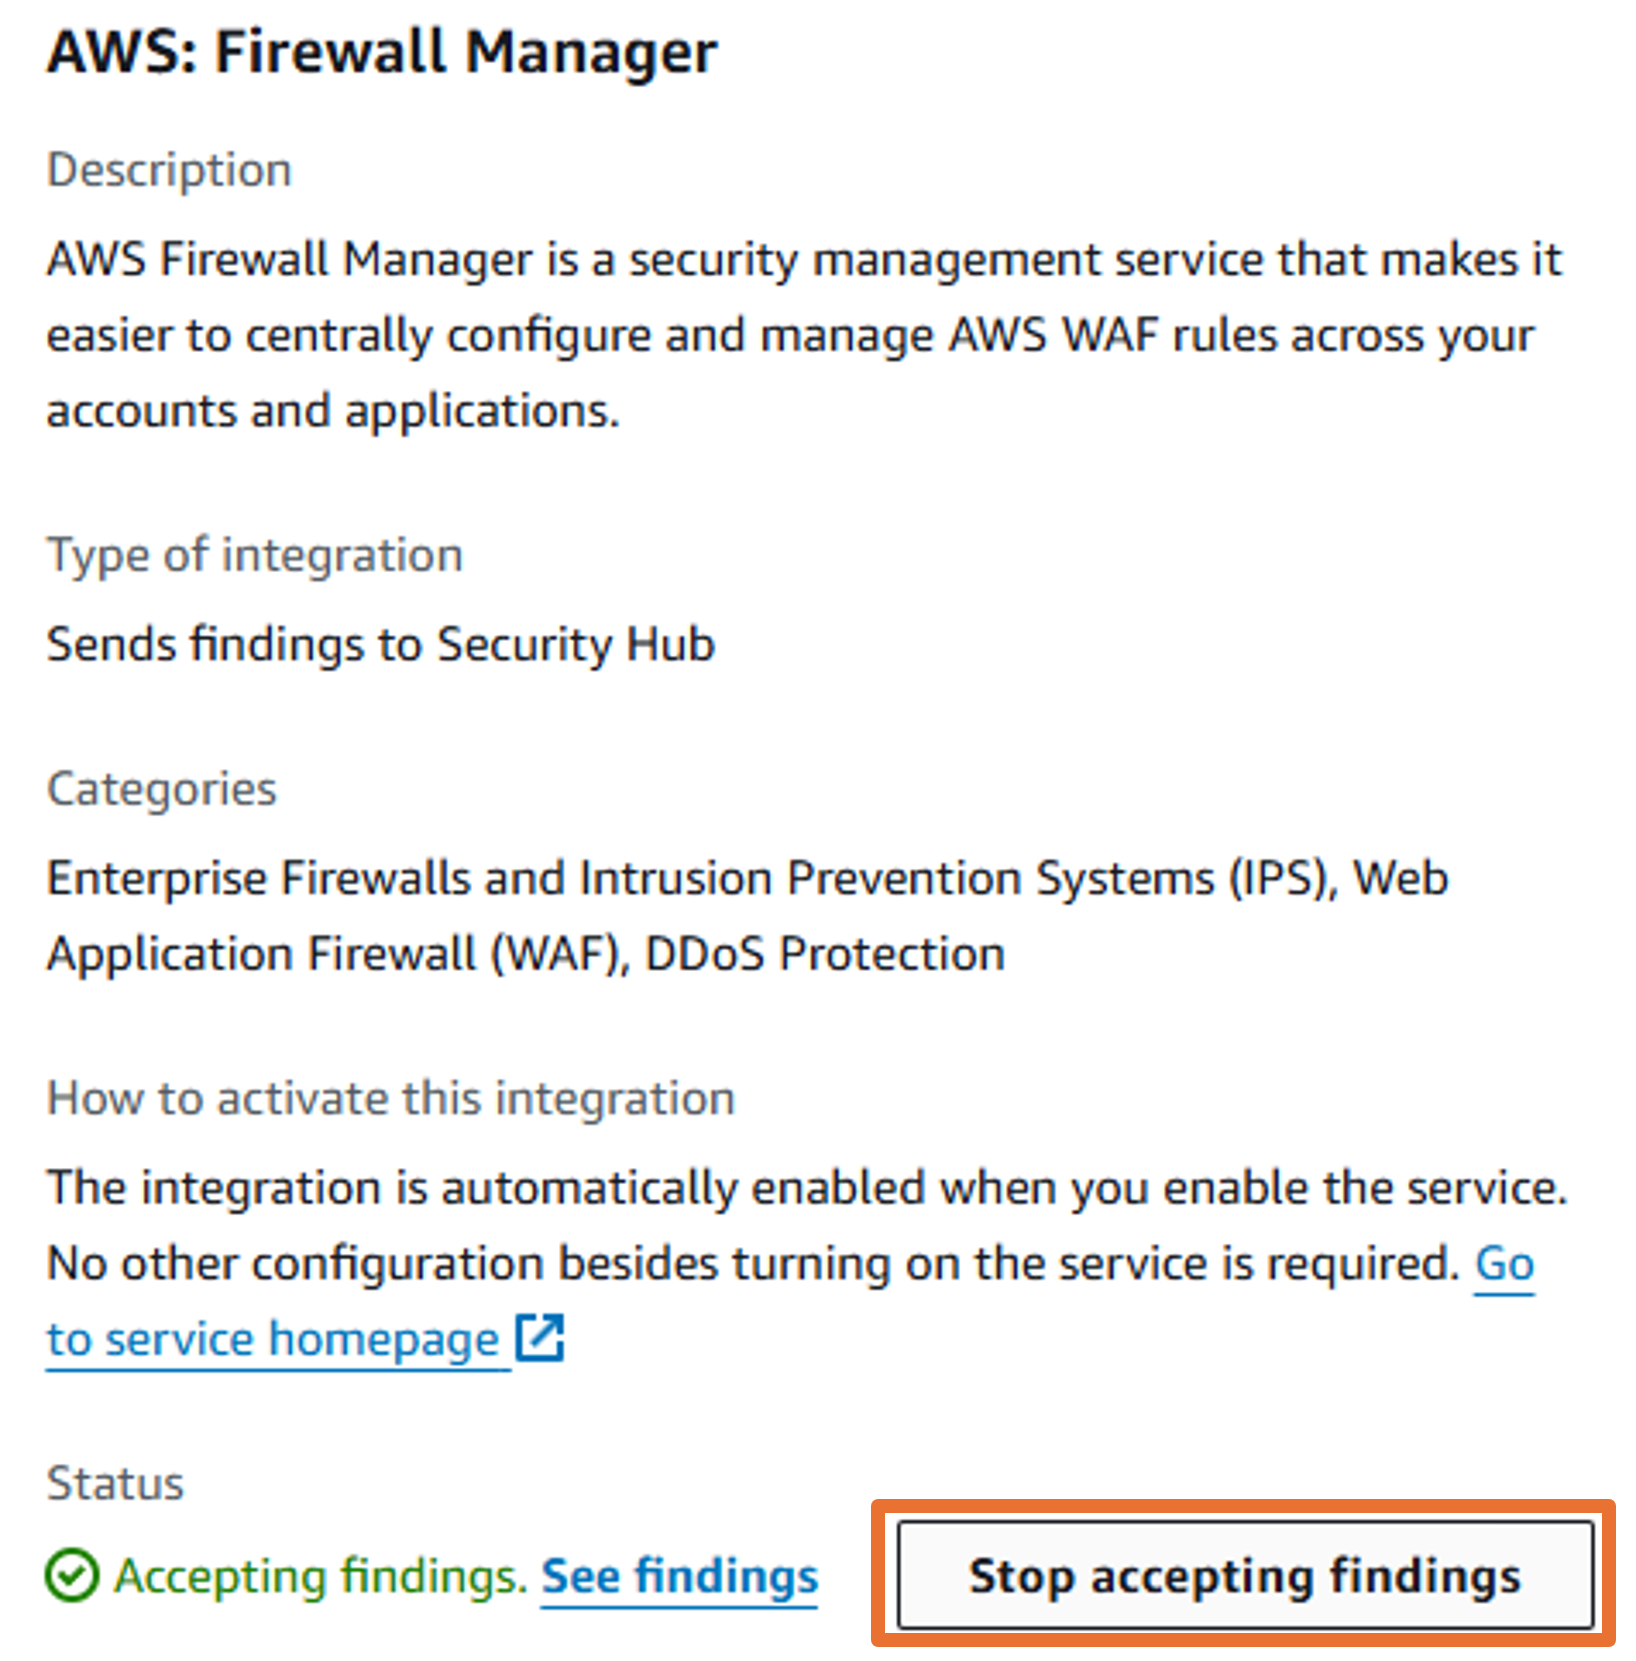Click the How to activate this integration label
Image resolution: width=1636 pixels, height=1661 pixels.
tap(391, 1099)
